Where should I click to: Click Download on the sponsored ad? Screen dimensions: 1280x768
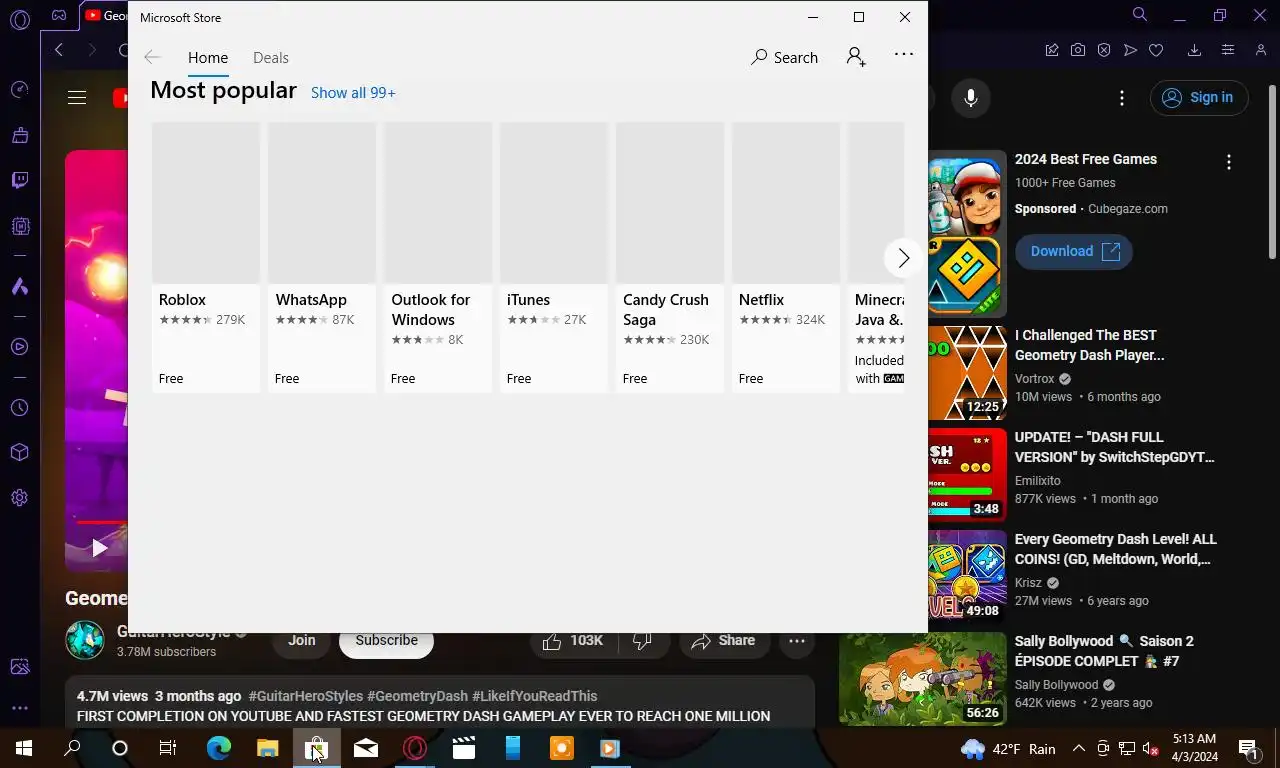point(1073,251)
